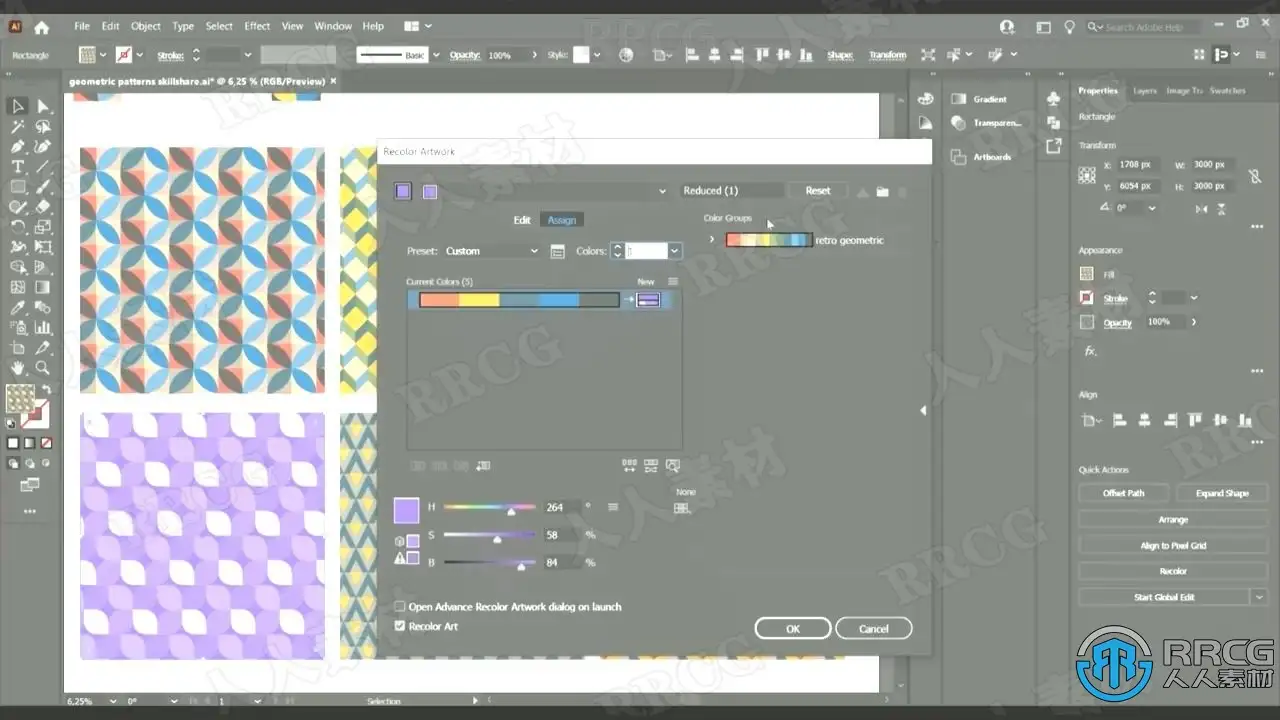
Task: Save new color group folder icon
Action: 882,191
